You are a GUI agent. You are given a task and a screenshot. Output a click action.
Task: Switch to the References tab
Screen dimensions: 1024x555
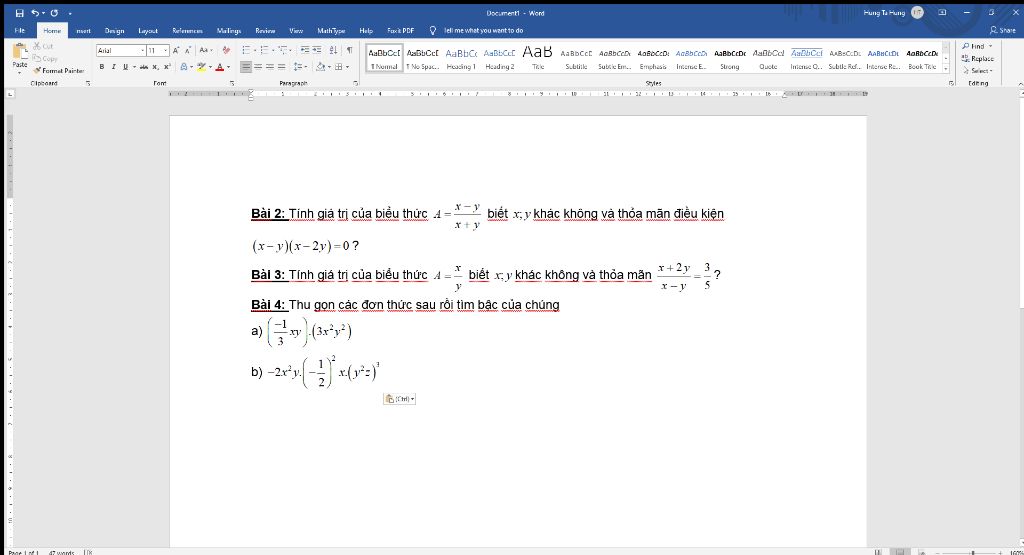187,30
